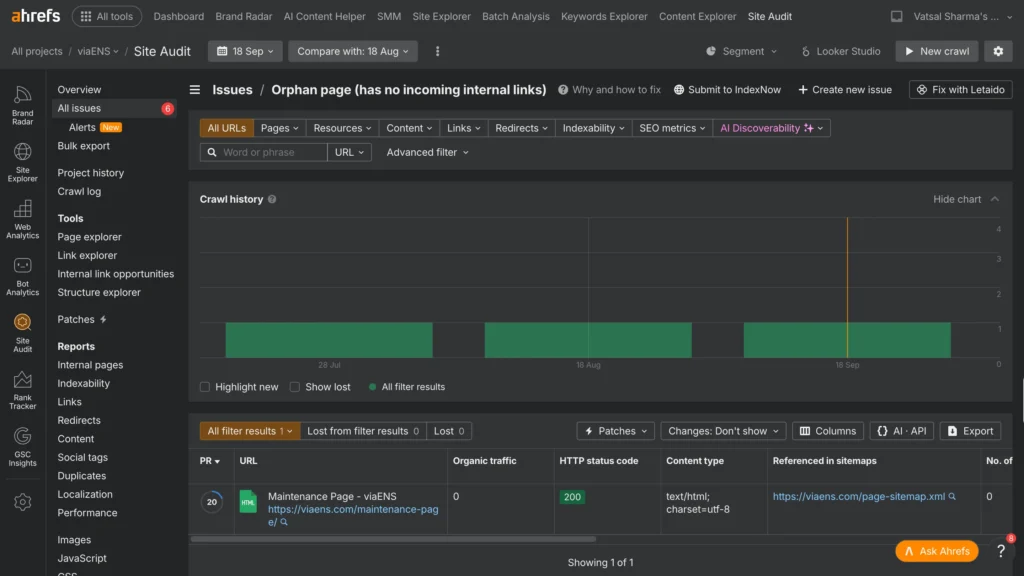Start a New crawl
This screenshot has height=576, width=1024.
coord(936,51)
